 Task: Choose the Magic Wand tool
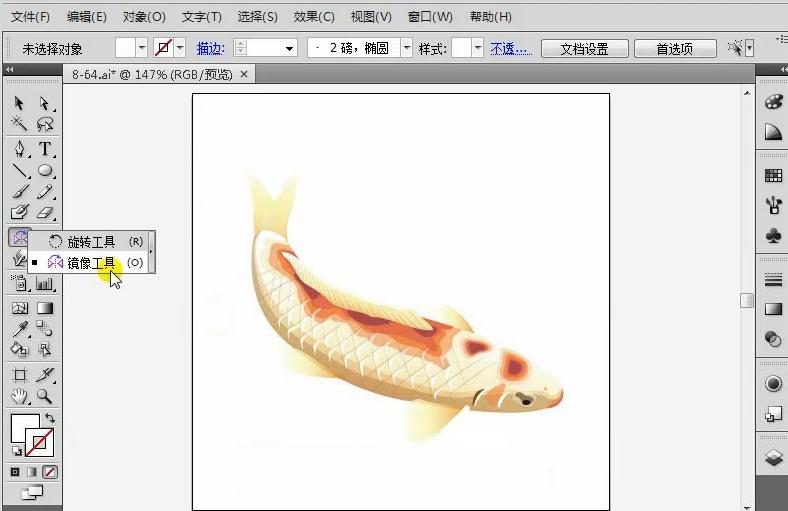point(19,124)
